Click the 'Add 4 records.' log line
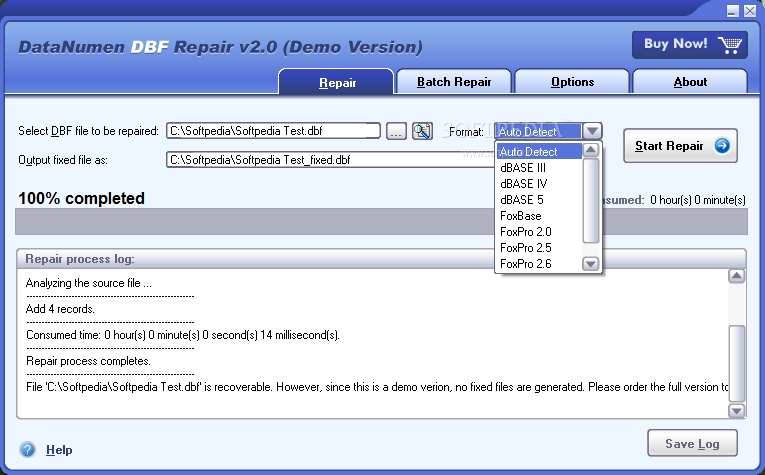Viewport: 765px width, 475px height. [60, 309]
